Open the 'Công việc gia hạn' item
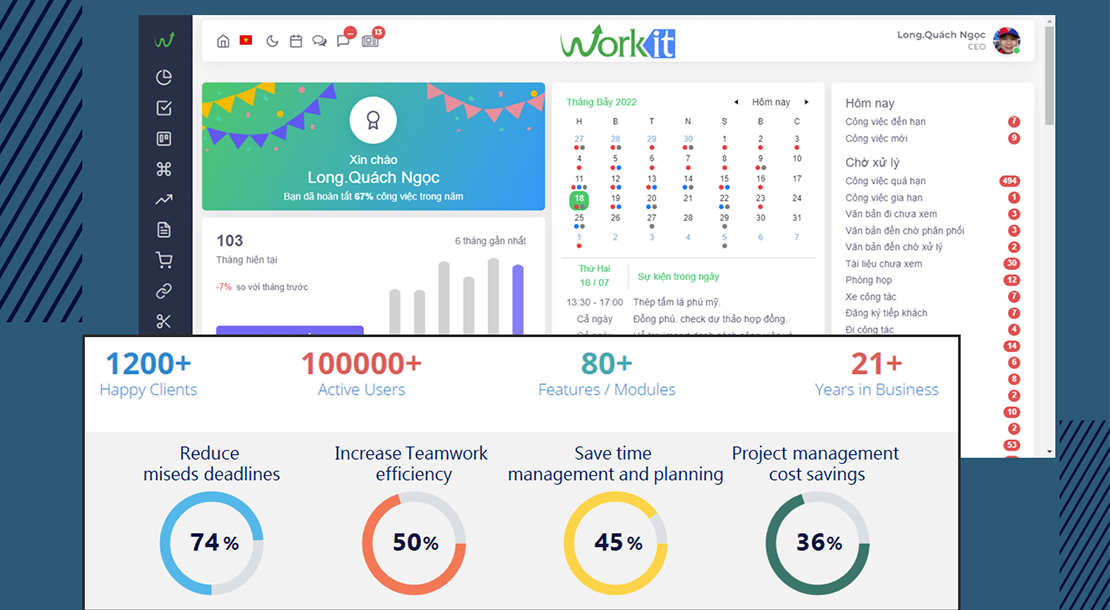This screenshot has width=1110, height=610. pos(883,197)
